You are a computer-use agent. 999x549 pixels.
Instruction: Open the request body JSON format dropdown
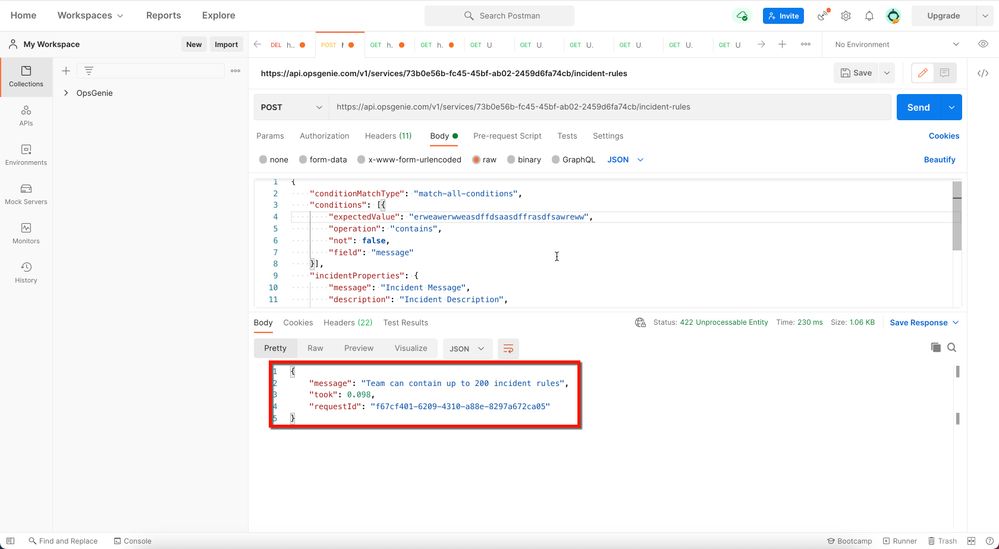point(625,160)
